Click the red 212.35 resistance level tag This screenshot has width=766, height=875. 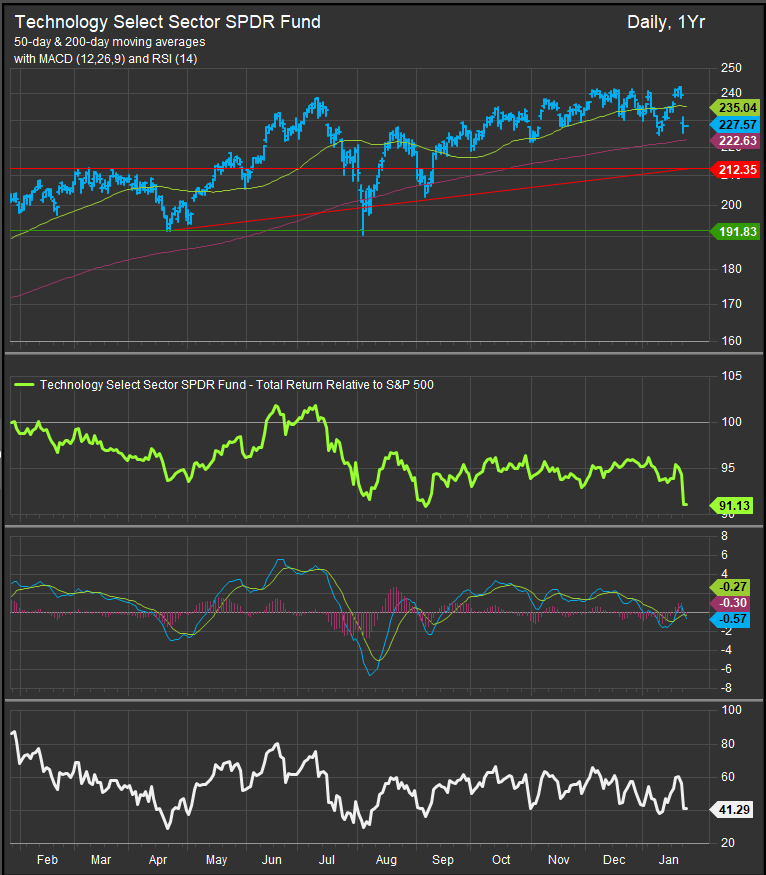click(734, 170)
